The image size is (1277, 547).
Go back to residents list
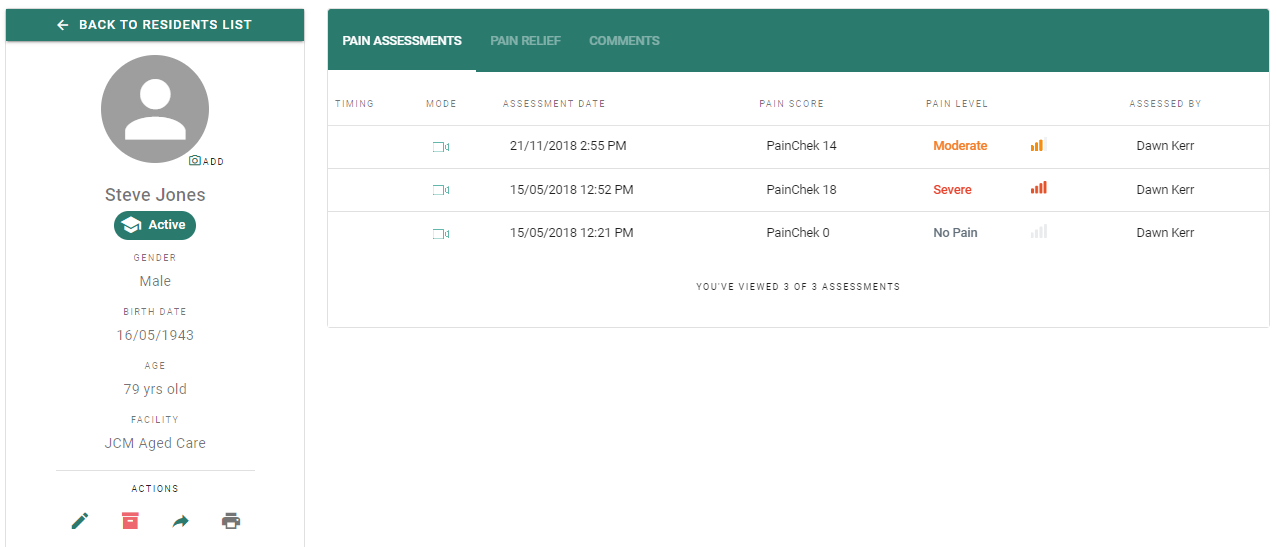point(155,25)
